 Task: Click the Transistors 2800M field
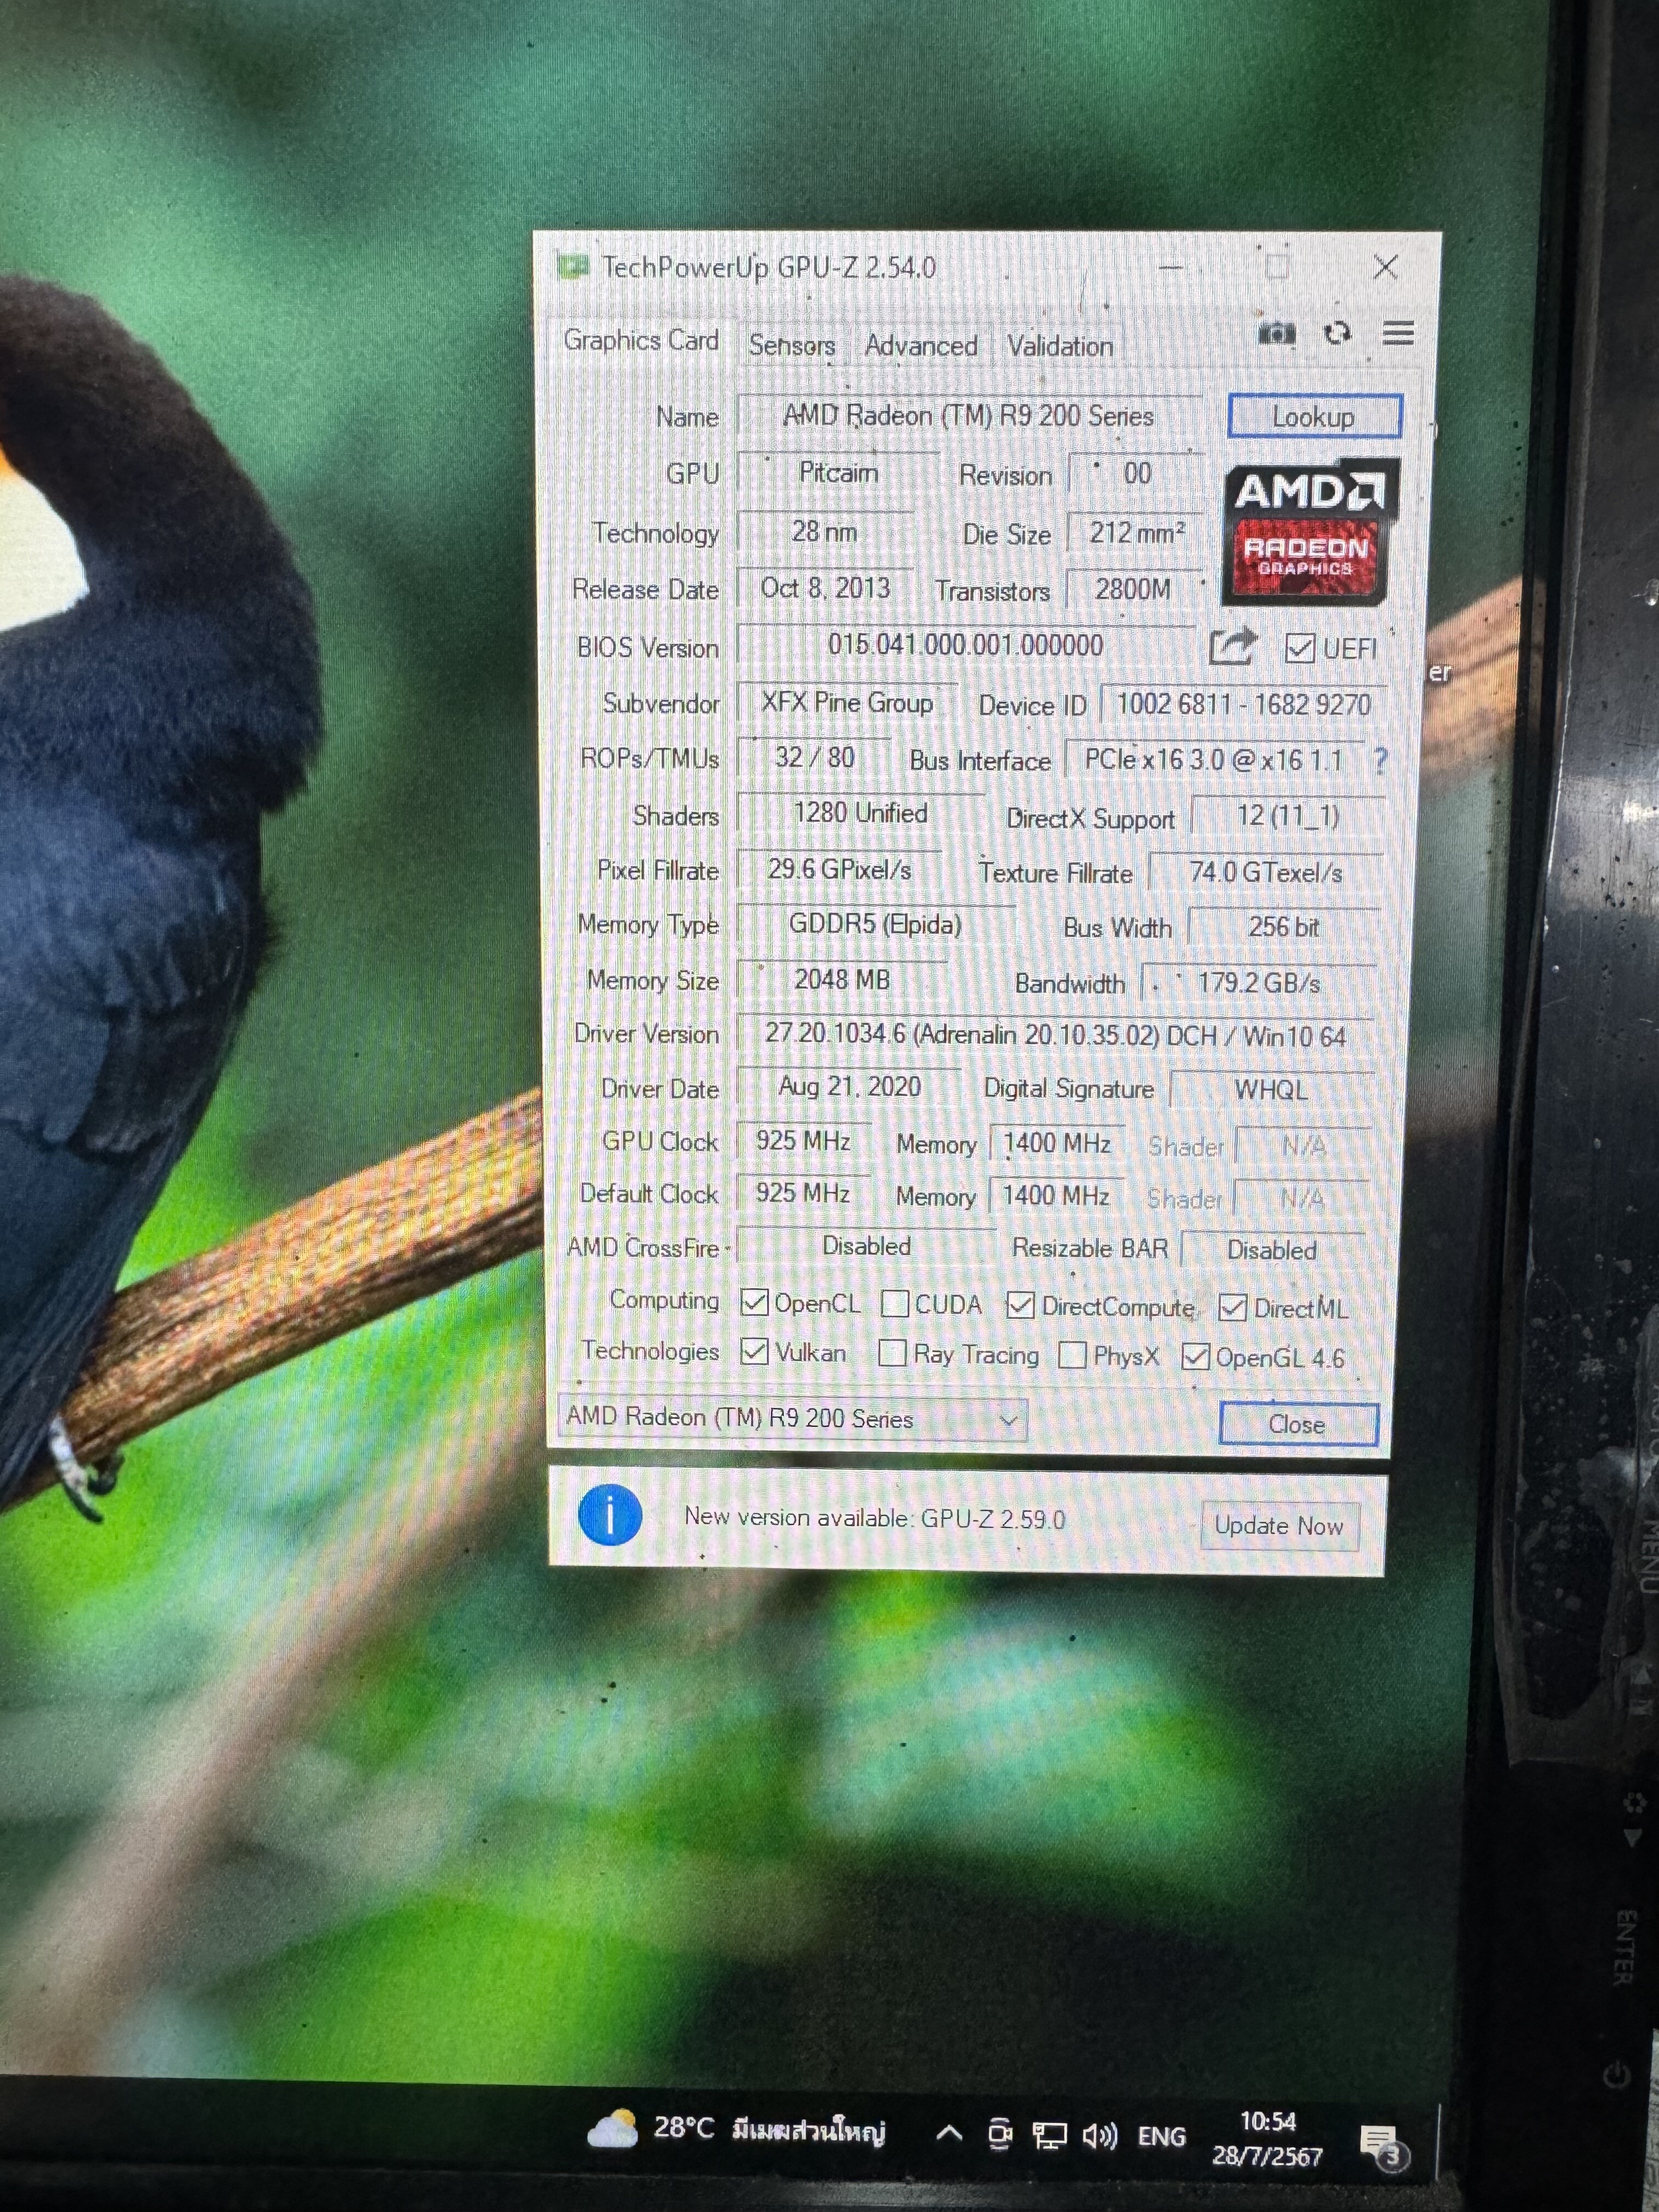tap(1133, 590)
